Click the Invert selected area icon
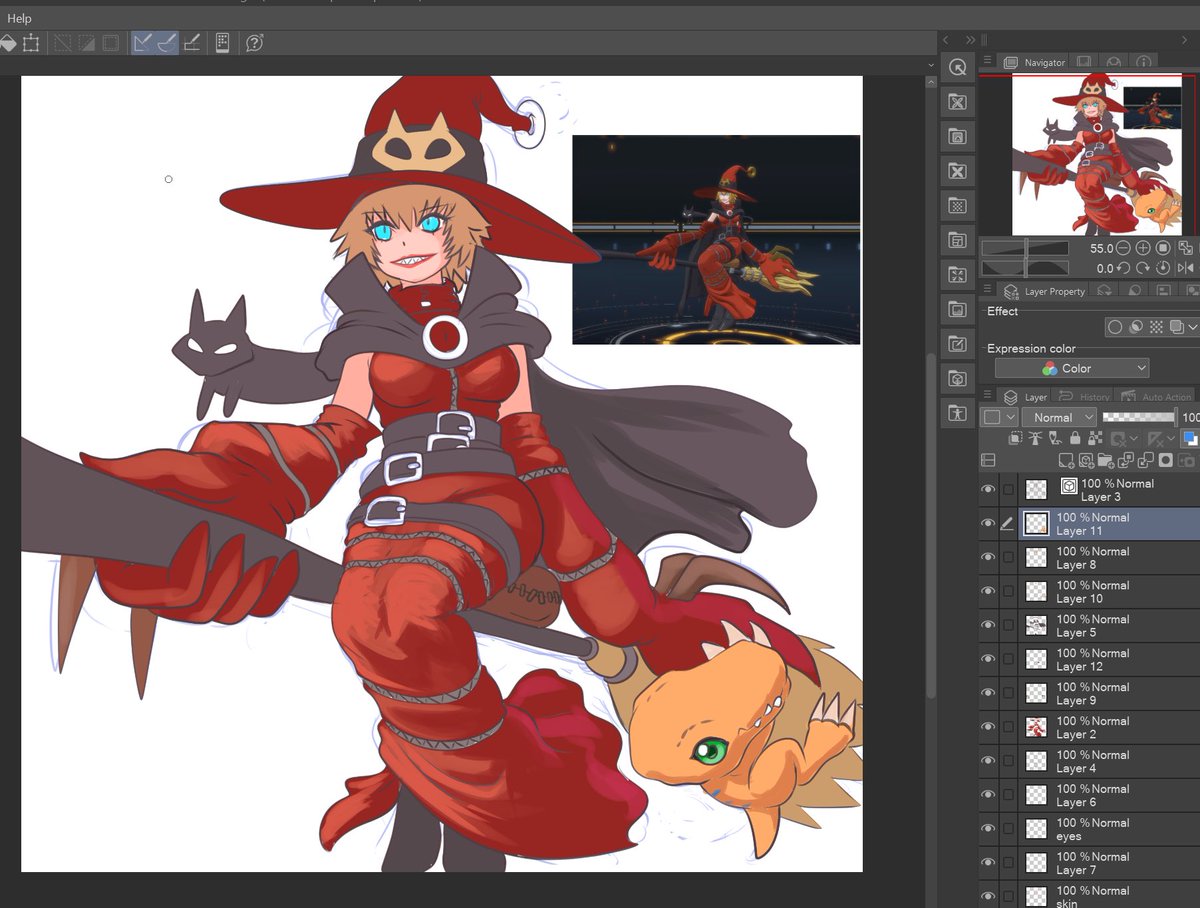This screenshot has width=1200, height=908. click(x=87, y=43)
